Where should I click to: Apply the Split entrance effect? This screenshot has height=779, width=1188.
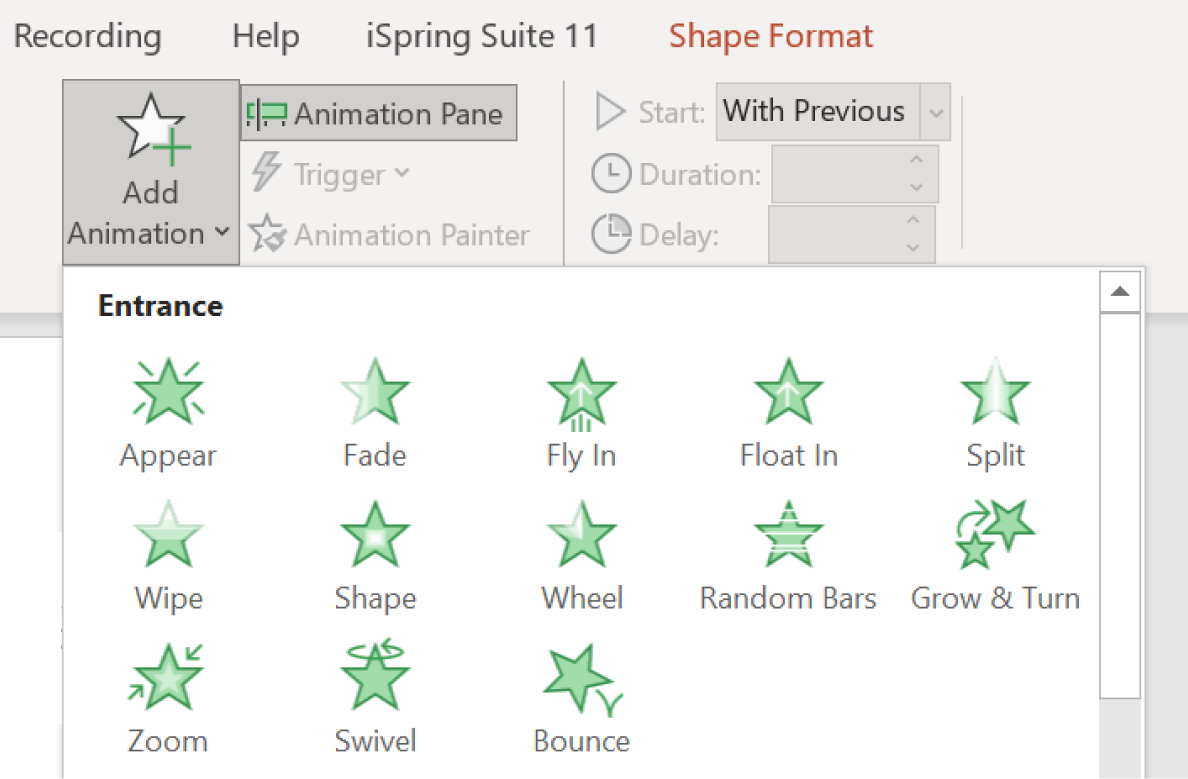point(995,408)
